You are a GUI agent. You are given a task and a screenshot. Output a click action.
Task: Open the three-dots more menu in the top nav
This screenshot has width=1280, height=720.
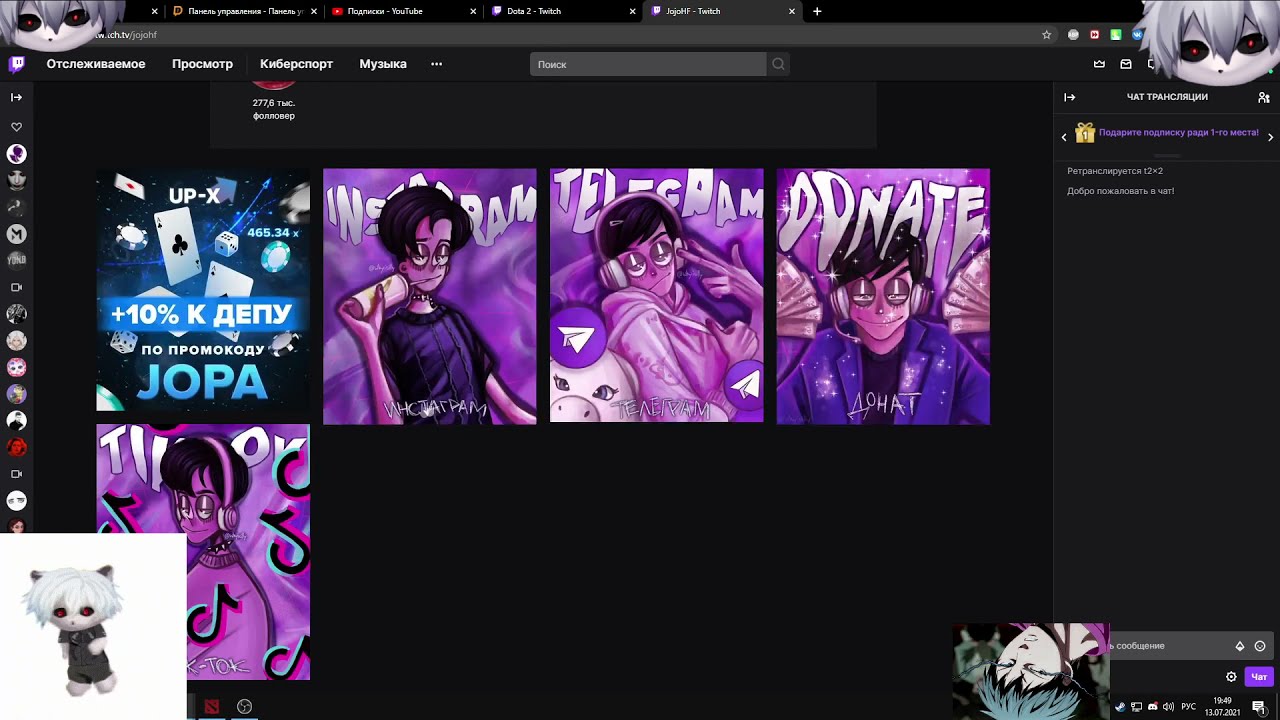436,64
